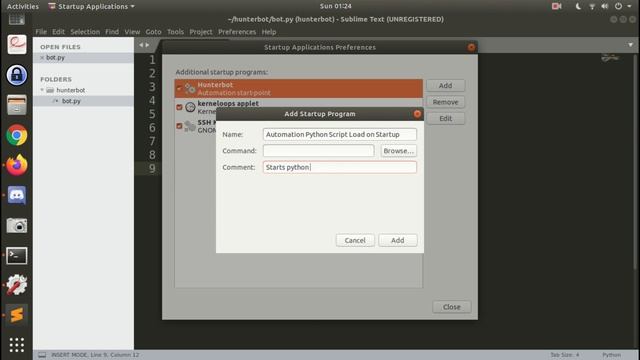Close the Add Startup Program dialog
The width and height of the screenshot is (640, 360).
click(x=417, y=114)
